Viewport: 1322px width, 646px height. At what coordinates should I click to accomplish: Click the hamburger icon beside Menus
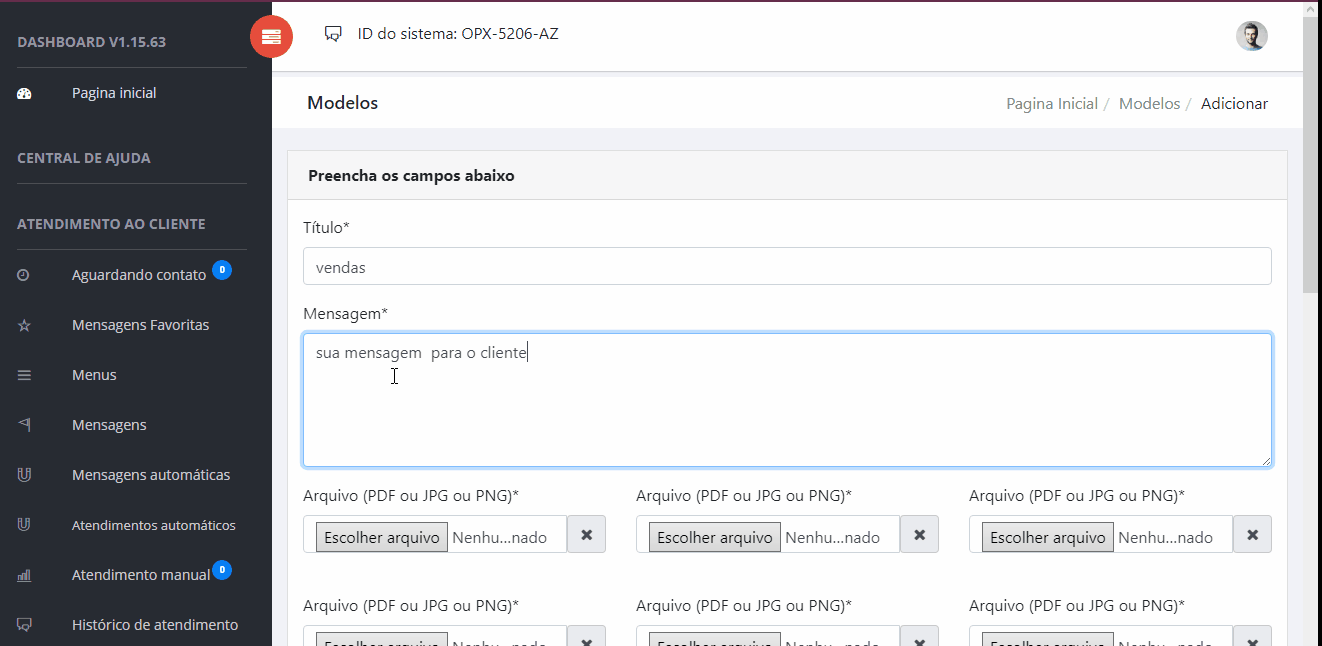pyautogui.click(x=24, y=375)
